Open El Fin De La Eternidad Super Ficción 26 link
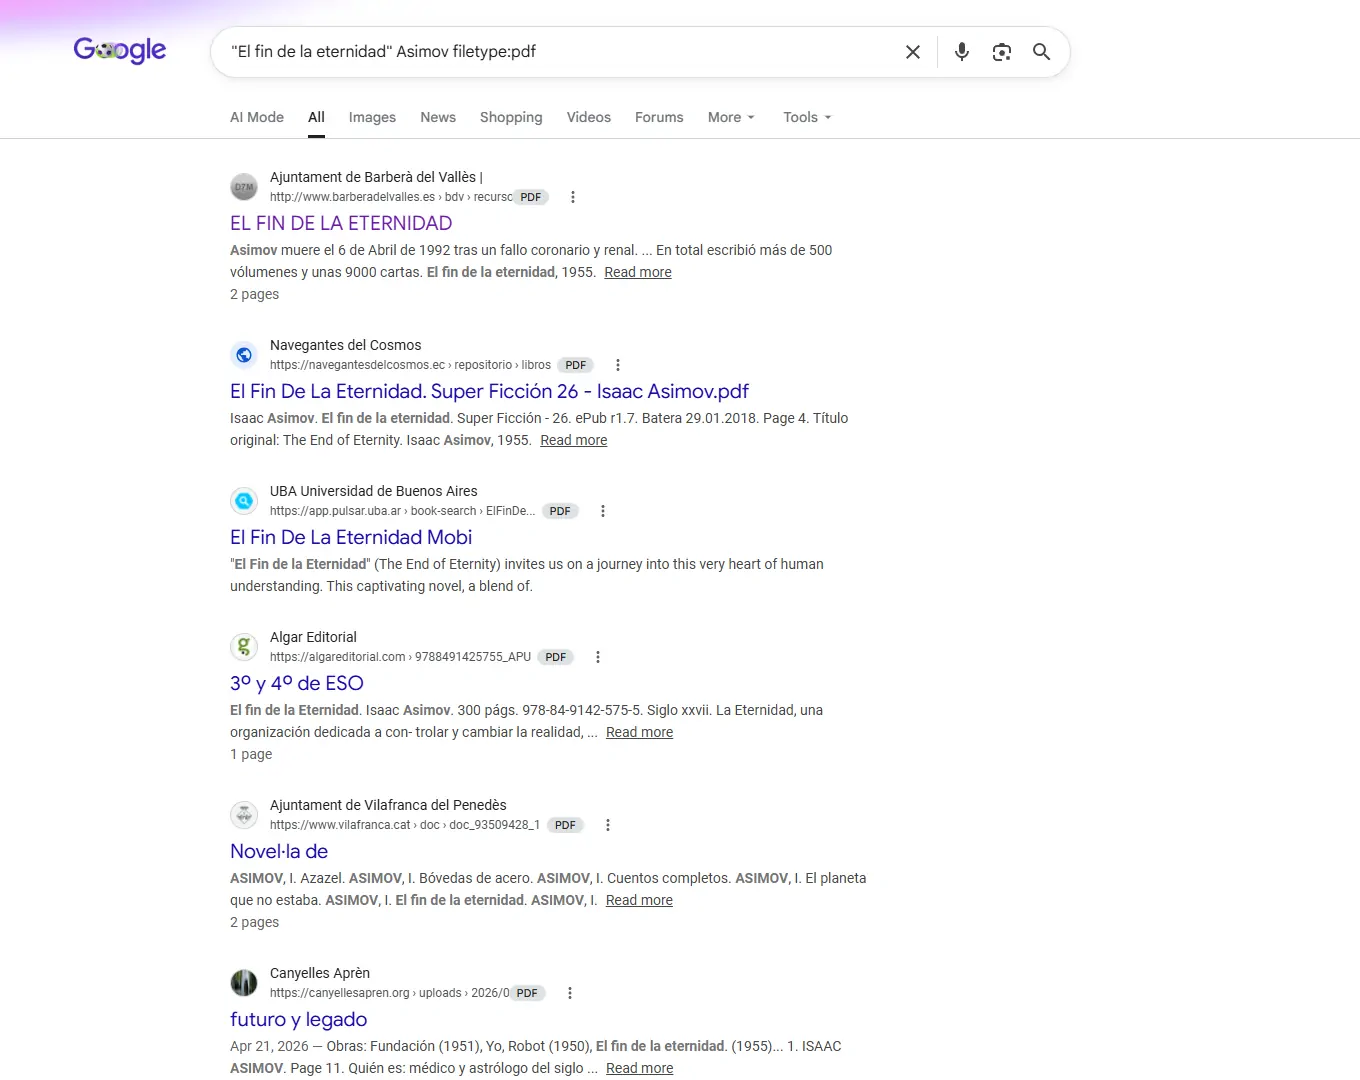This screenshot has height=1080, width=1360. click(x=489, y=391)
